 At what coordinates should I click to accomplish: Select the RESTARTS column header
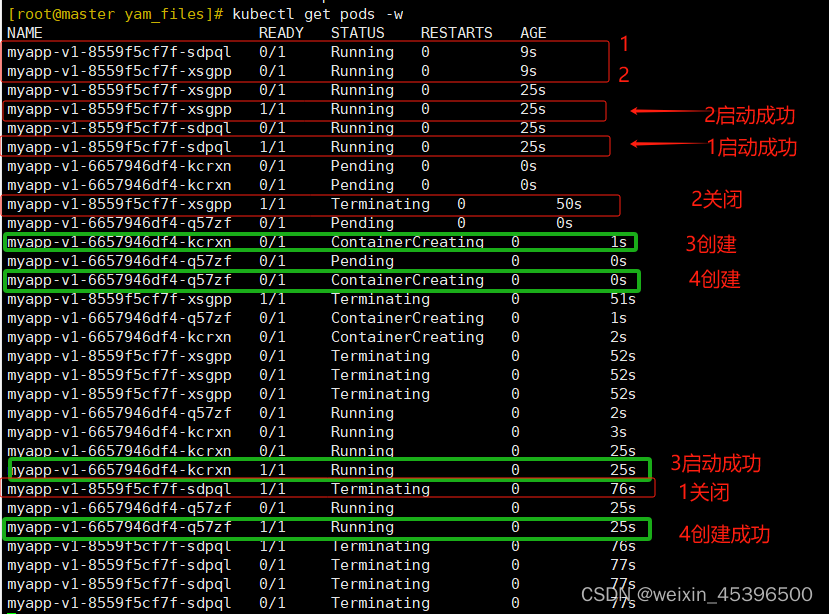pos(456,32)
